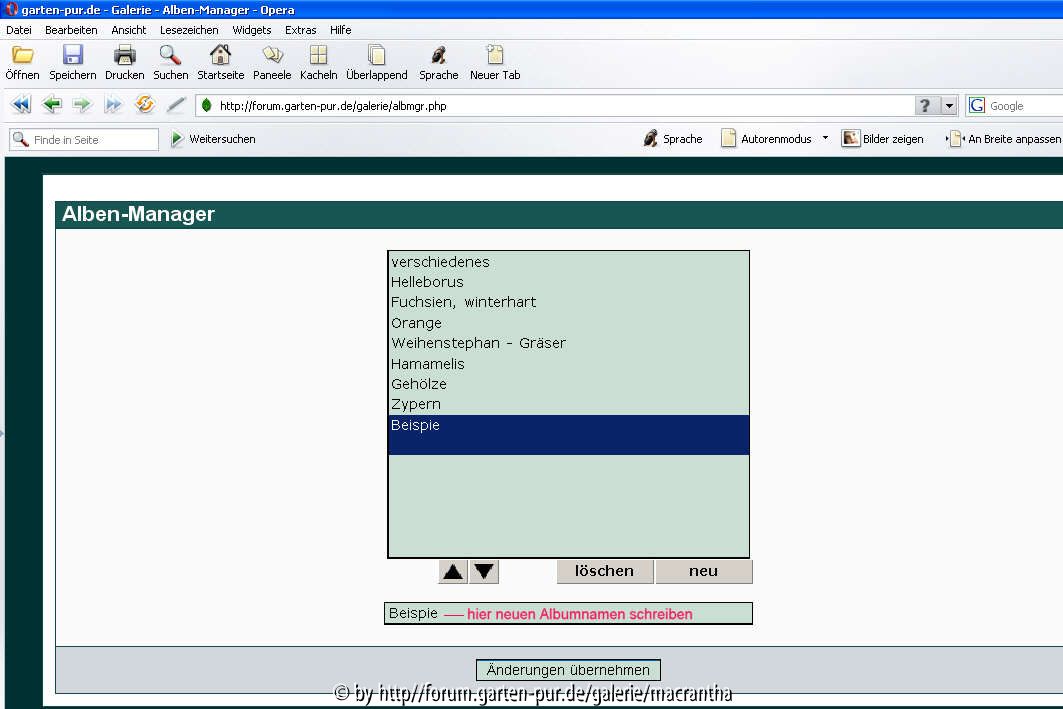Open the Autorenmodus dropdown arrow
This screenshot has height=709, width=1063.
tap(825, 138)
